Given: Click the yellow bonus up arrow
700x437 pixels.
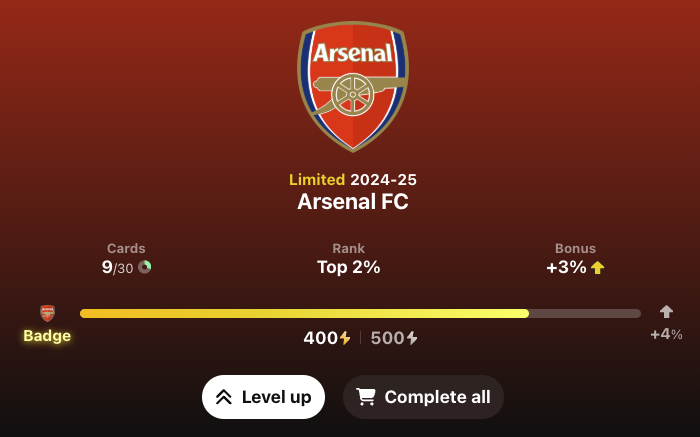Looking at the screenshot, I should (597, 267).
